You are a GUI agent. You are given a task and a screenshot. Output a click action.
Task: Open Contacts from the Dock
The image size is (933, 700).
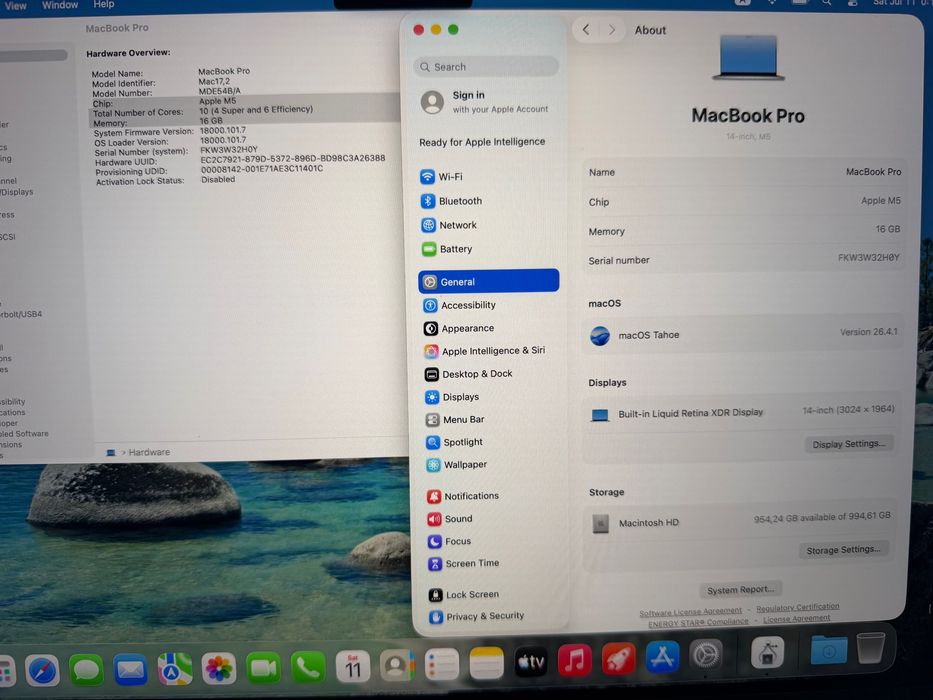396,665
